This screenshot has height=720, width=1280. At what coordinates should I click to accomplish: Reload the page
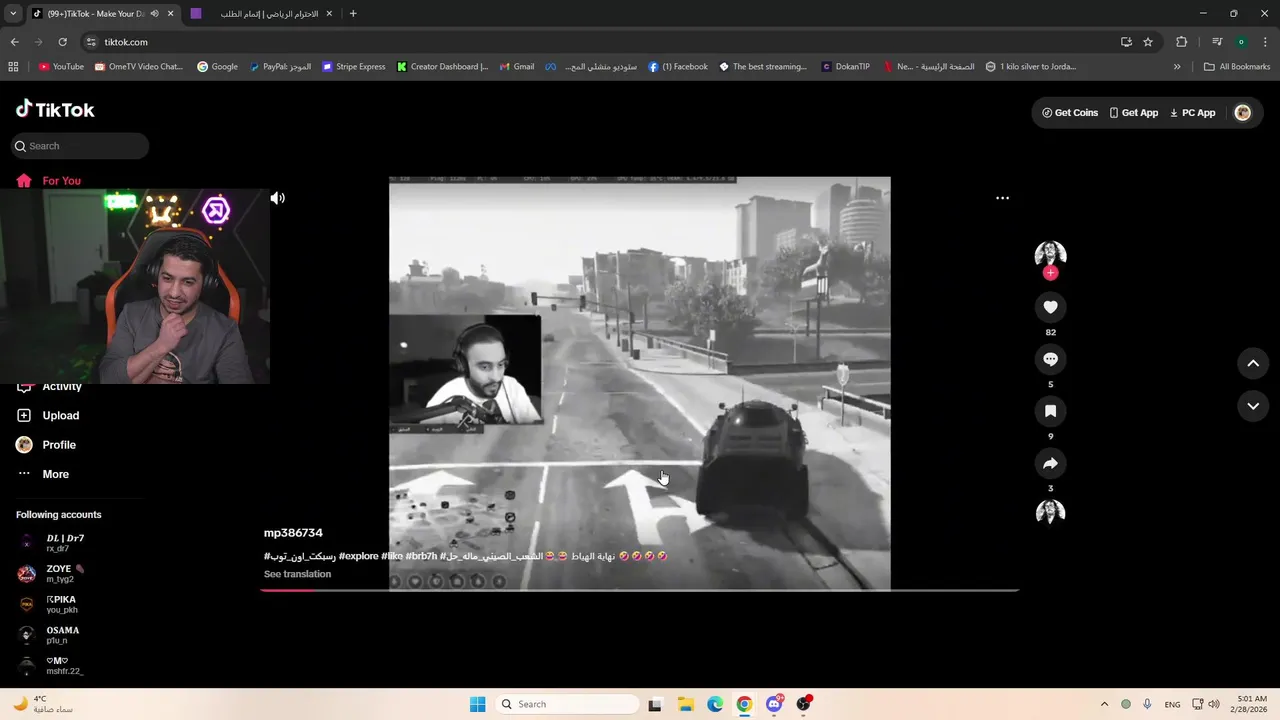(x=62, y=42)
